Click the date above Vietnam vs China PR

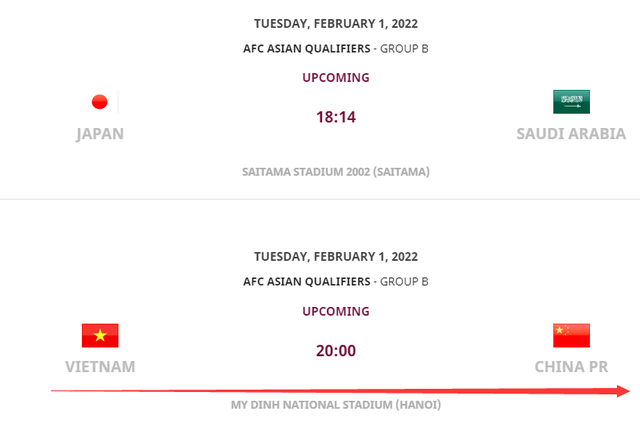[336, 256]
